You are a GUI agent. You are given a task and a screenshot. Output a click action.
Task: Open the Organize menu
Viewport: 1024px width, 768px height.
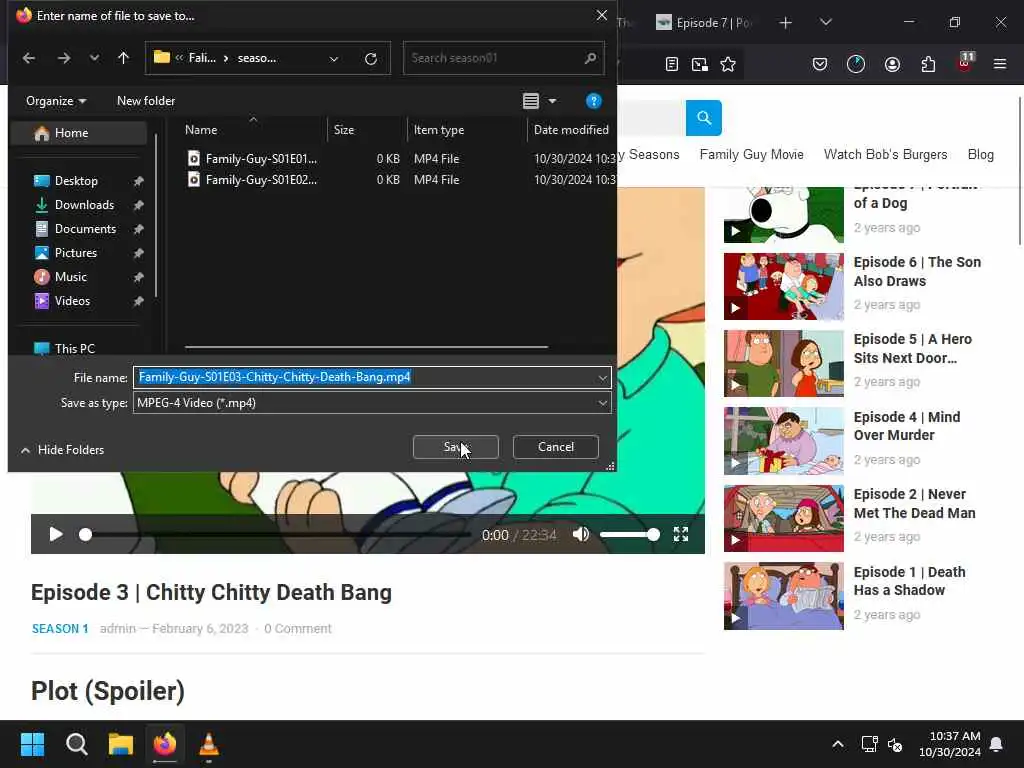pos(56,101)
